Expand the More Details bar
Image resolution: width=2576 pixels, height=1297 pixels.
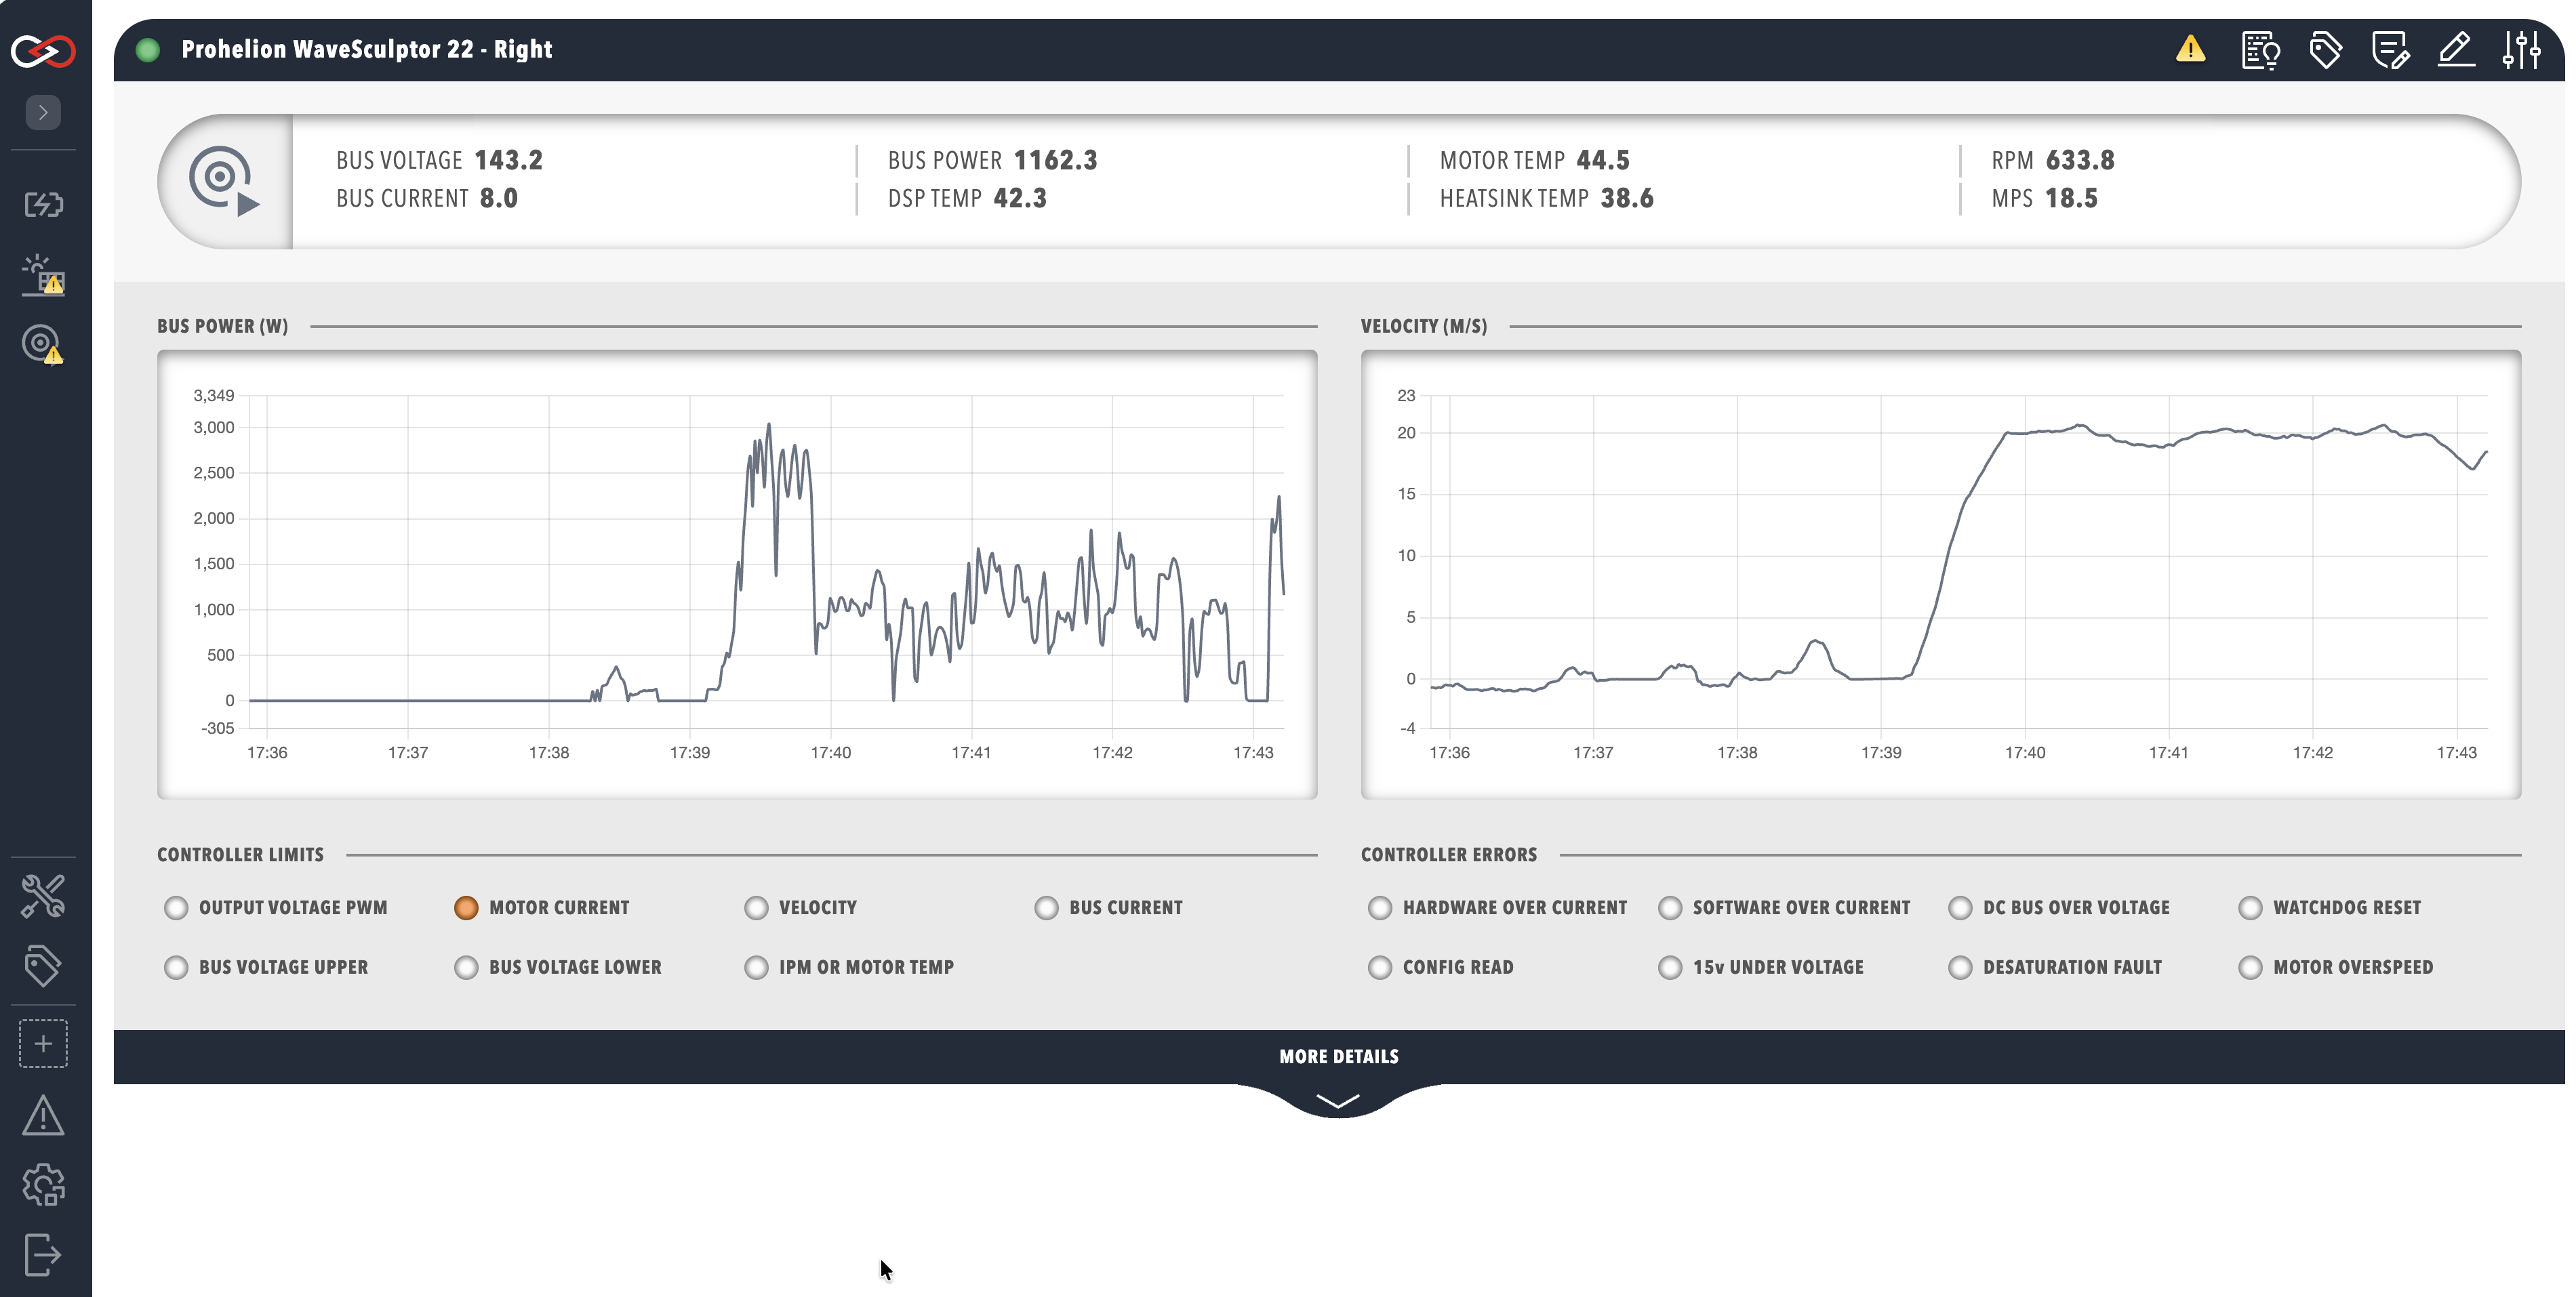(1339, 1057)
